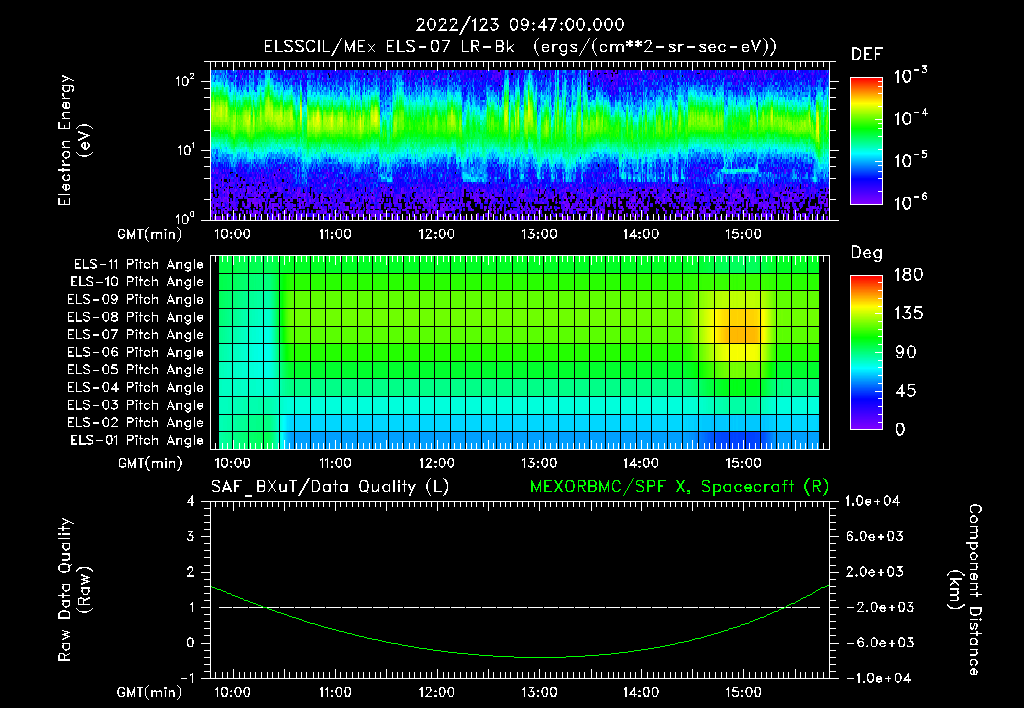Click the 4 tick on the data quality axis
Viewport: 1024px width, 708px height.
click(x=191, y=501)
